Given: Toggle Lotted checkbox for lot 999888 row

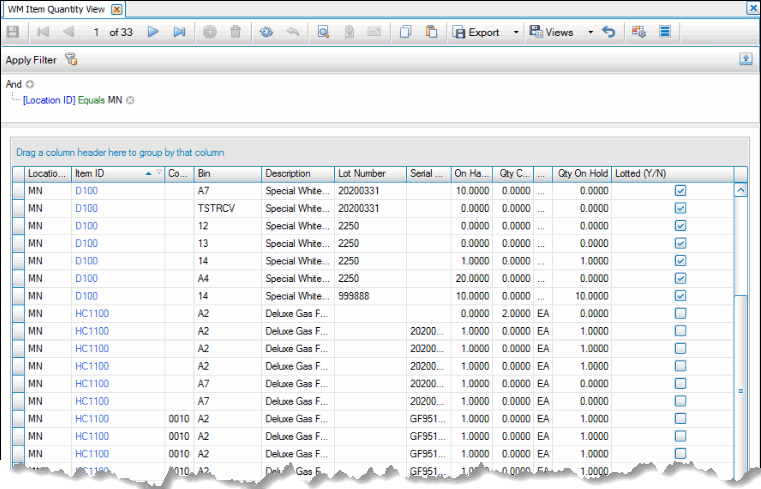Looking at the screenshot, I should click(x=680, y=296).
